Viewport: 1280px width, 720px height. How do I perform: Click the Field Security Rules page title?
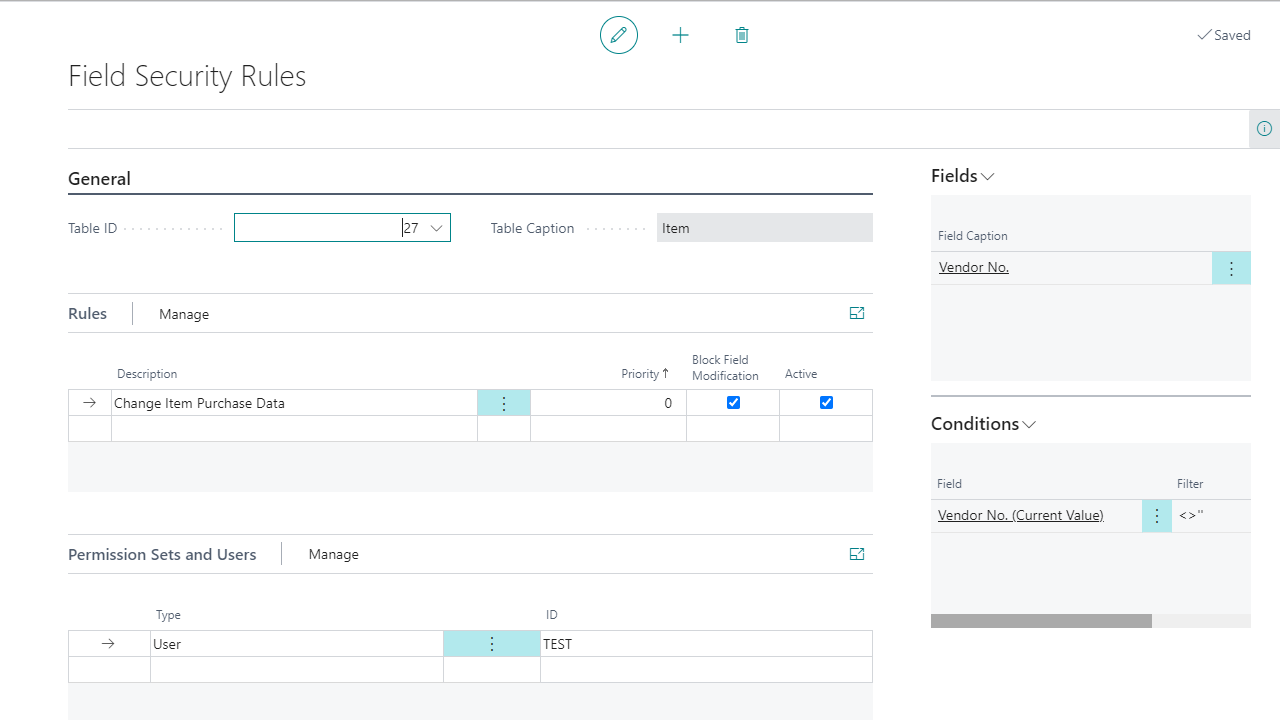point(187,76)
